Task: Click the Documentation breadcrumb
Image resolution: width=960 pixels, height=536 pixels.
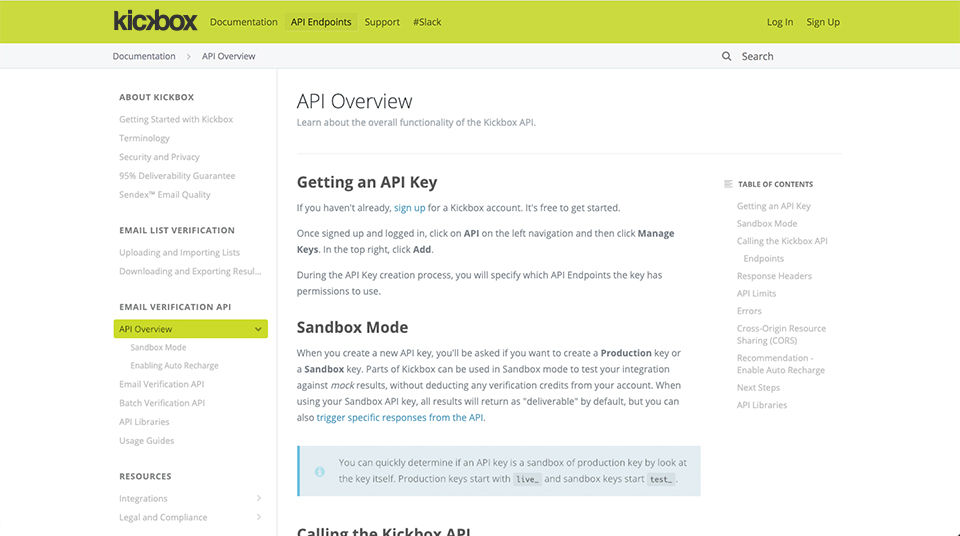Action: tap(144, 57)
